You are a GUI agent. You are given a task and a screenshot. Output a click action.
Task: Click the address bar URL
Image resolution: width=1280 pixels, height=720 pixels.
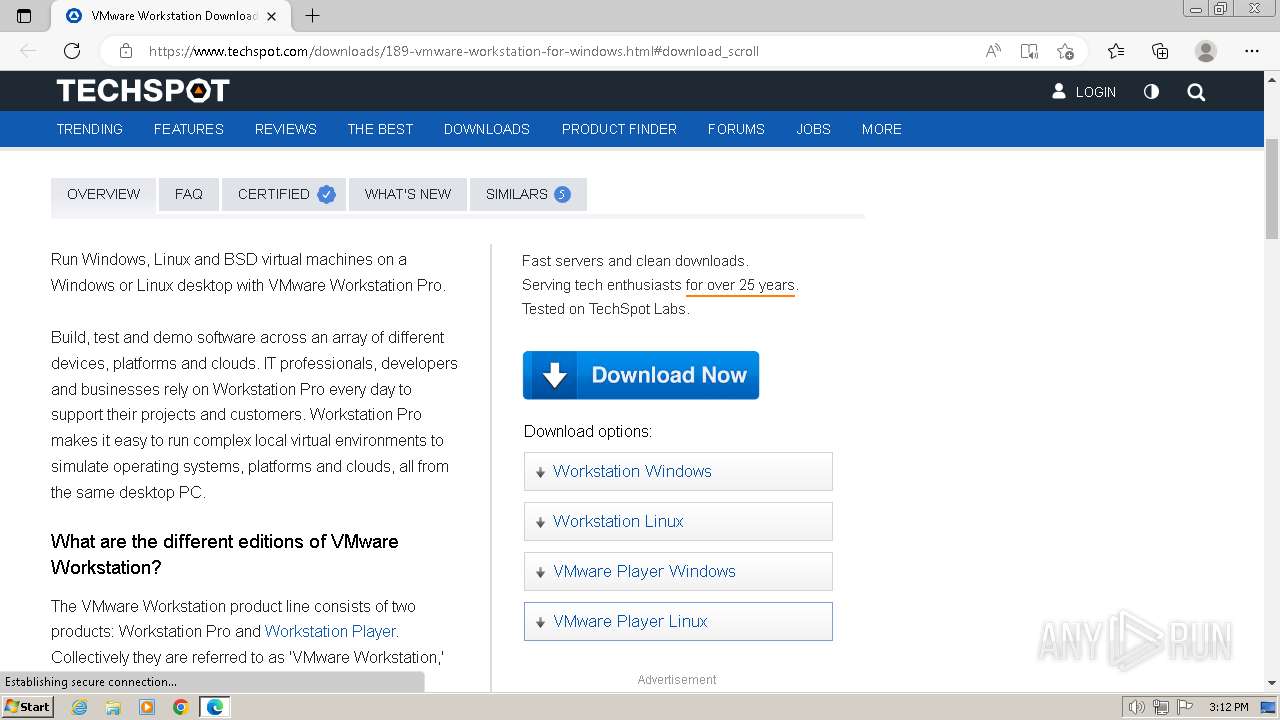tap(454, 51)
